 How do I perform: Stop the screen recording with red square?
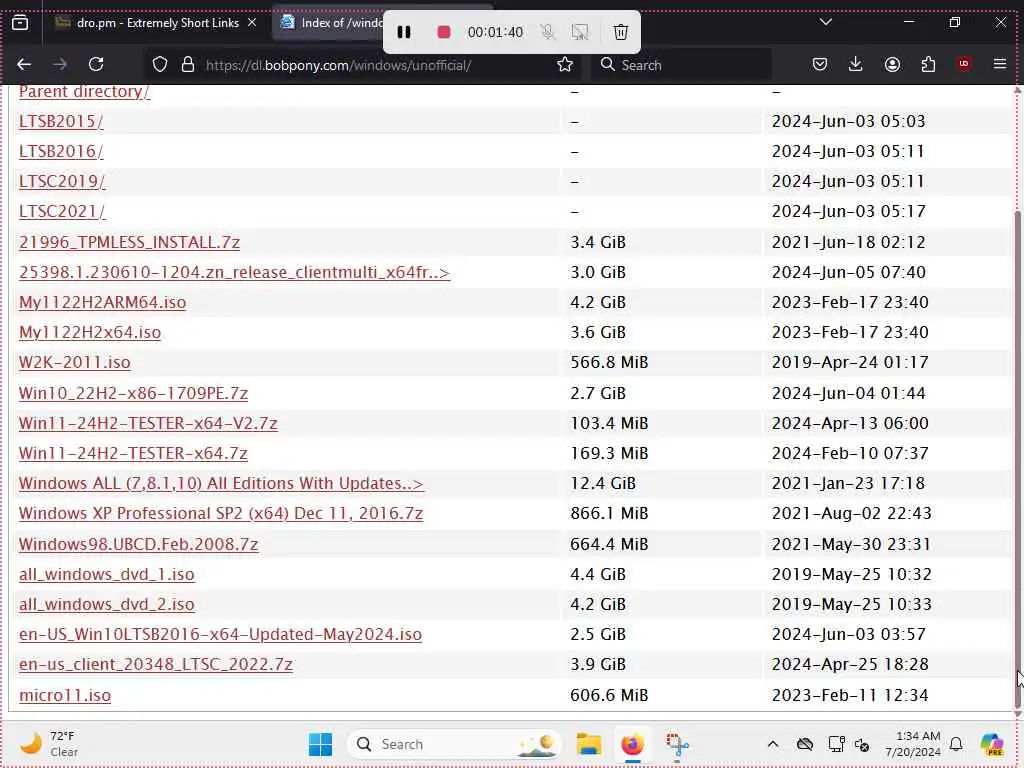pos(443,32)
